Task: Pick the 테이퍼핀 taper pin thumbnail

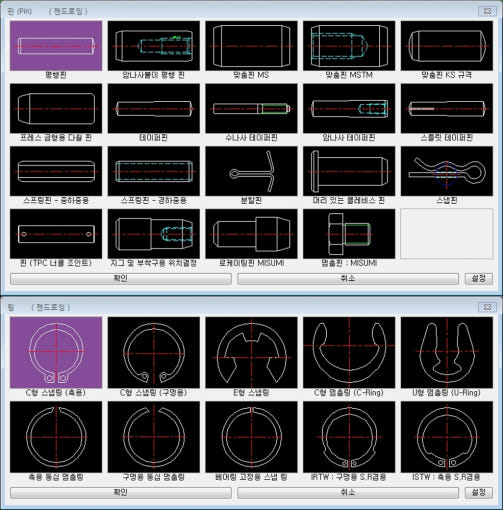Action: click(x=154, y=108)
